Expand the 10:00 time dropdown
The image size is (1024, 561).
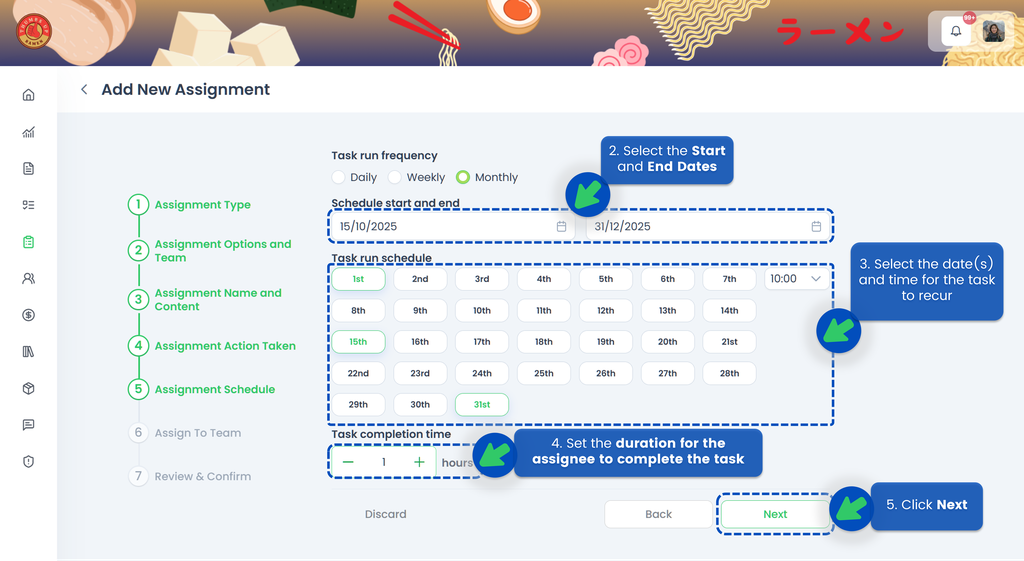click(796, 279)
